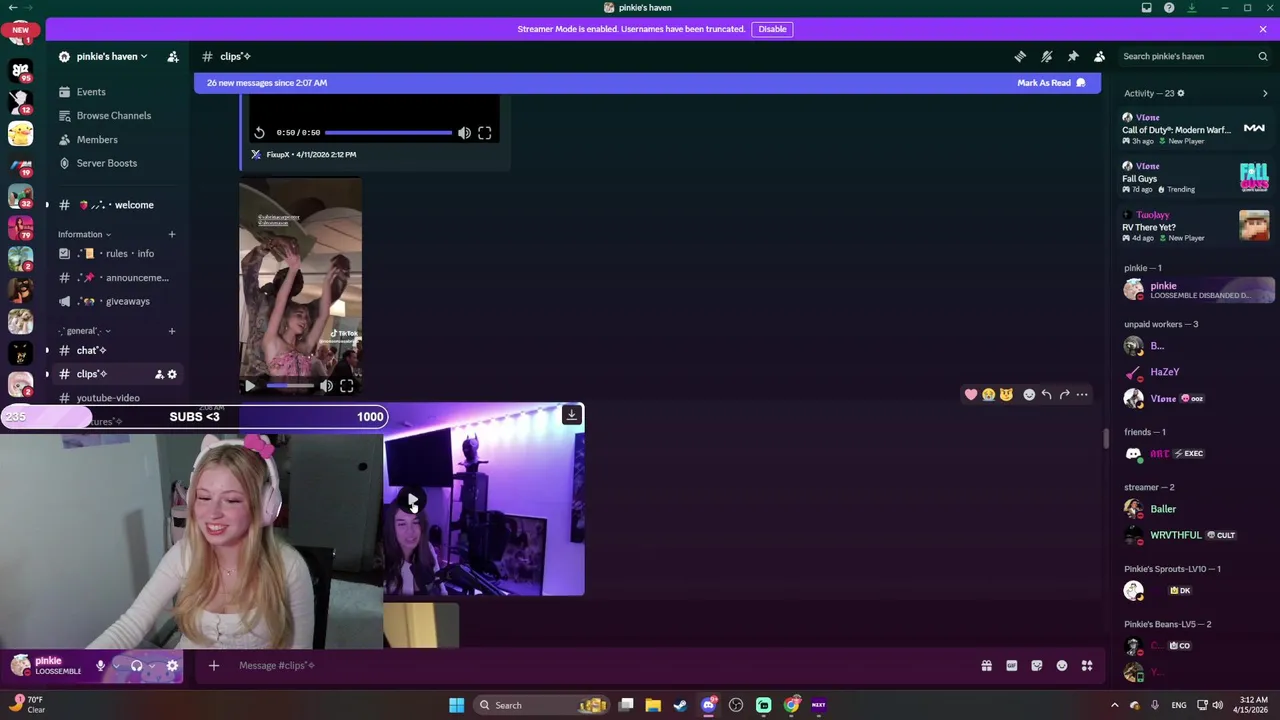Open the giveaways channel

tap(118, 301)
